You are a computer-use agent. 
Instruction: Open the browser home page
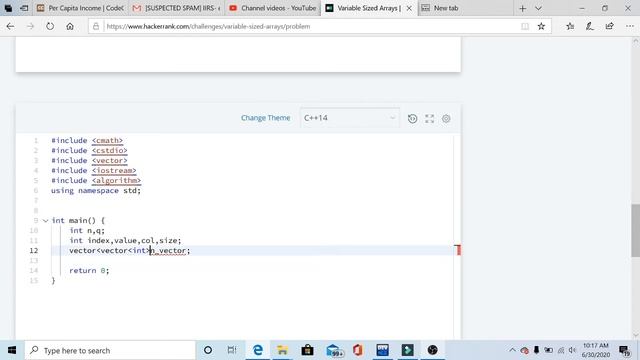pyautogui.click(x=70, y=26)
